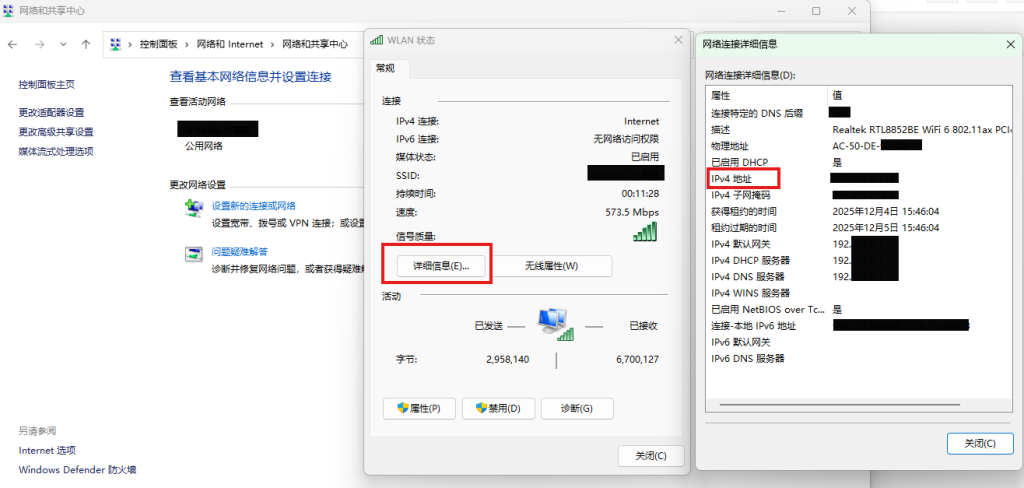Viewport: 1024px width, 488px height.
Task: Click the network activity computers icon
Action: pyautogui.click(x=555, y=324)
